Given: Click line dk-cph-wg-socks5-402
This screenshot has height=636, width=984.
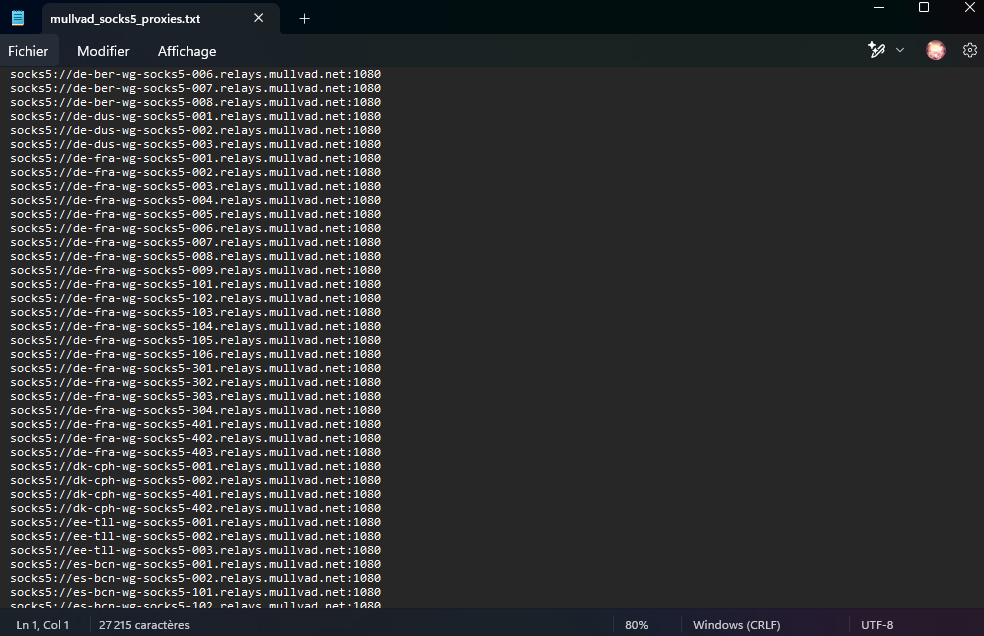Looking at the screenshot, I should [195, 509].
